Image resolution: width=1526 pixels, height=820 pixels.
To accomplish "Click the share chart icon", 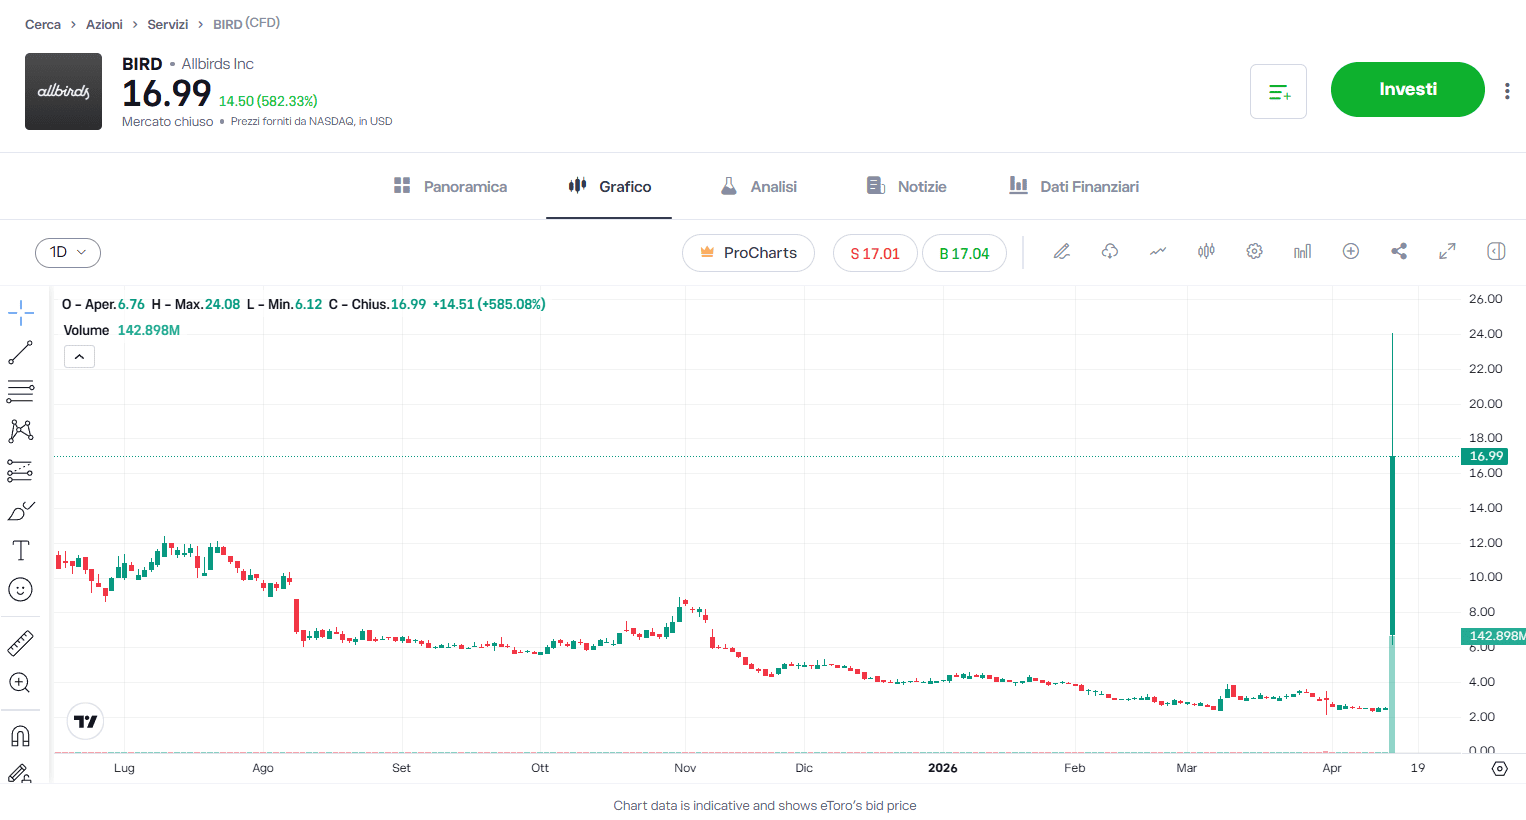I will [x=1399, y=252].
